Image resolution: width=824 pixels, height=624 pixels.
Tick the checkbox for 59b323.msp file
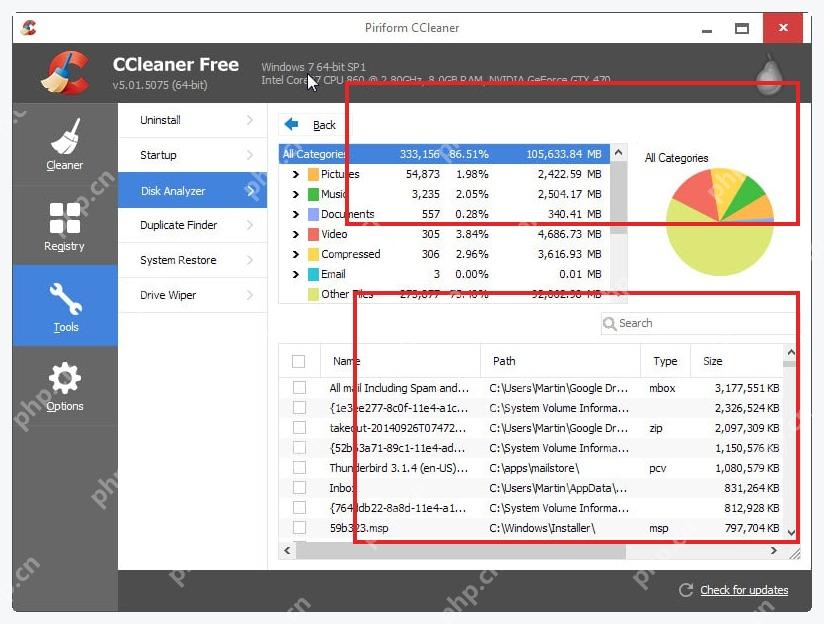[300, 527]
